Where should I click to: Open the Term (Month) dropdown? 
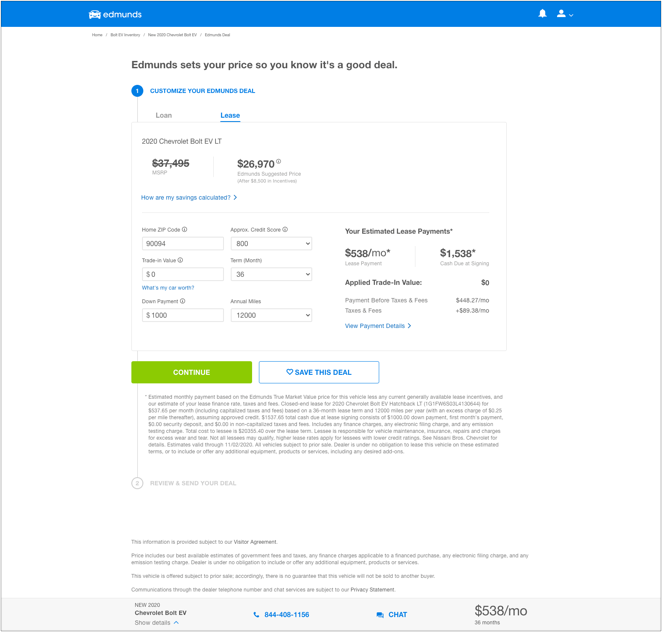pos(271,274)
